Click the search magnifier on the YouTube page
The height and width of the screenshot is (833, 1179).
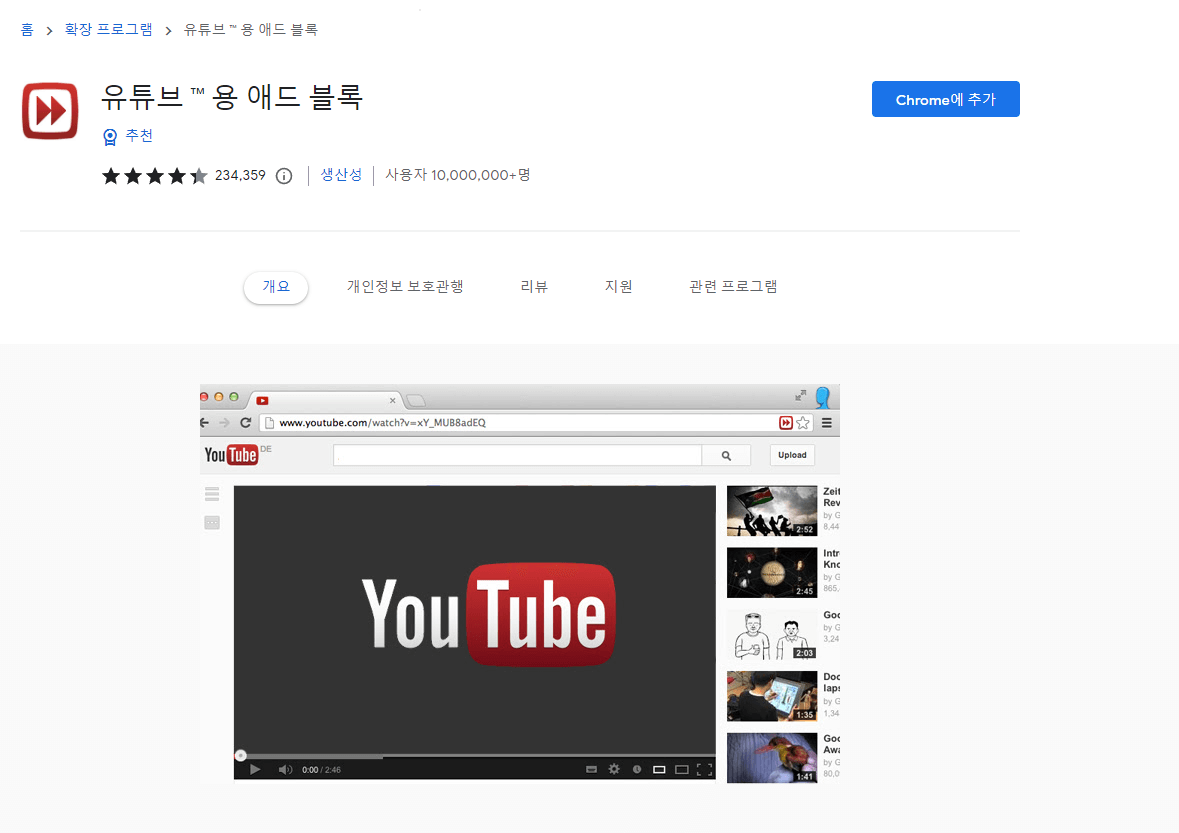pyautogui.click(x=726, y=454)
